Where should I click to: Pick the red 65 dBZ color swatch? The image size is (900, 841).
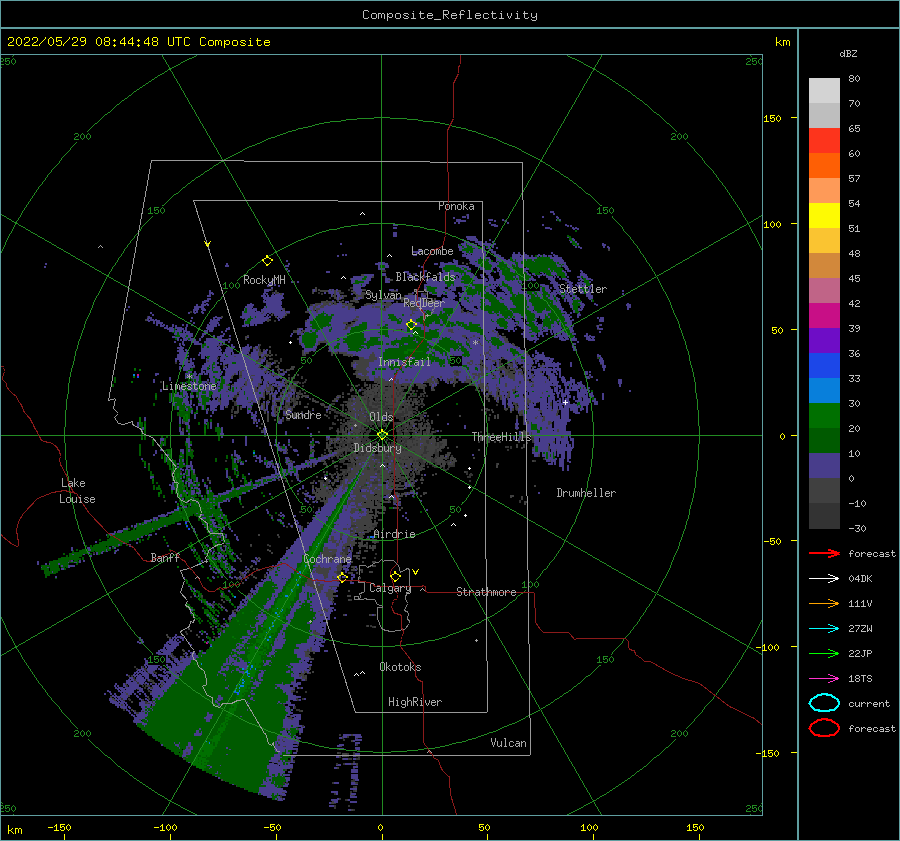[824, 141]
